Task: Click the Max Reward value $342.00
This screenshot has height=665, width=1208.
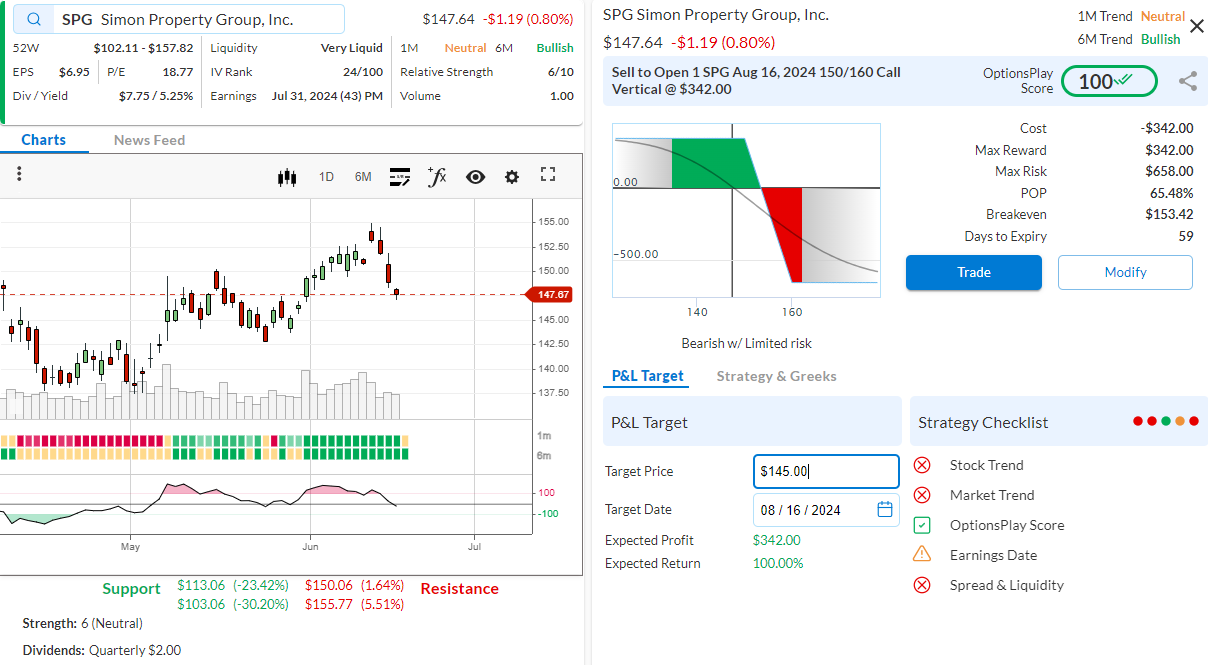Action: coord(1169,150)
